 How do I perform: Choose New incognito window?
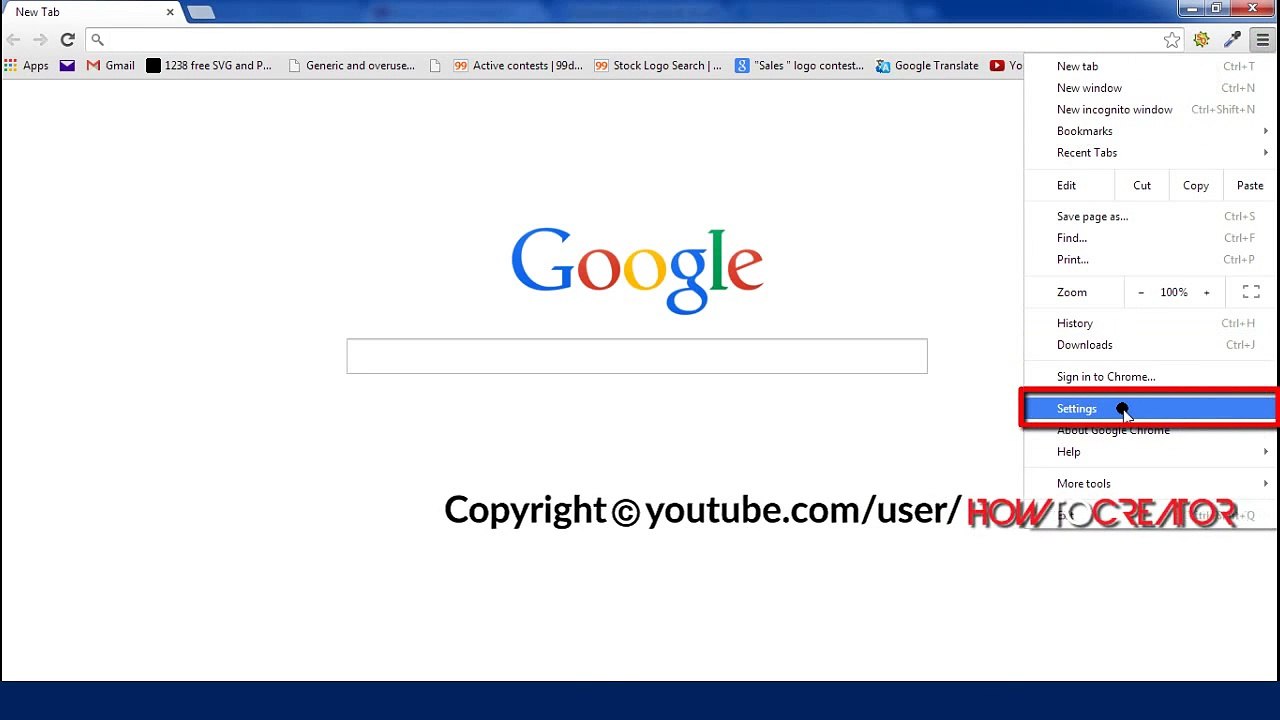point(1151,110)
